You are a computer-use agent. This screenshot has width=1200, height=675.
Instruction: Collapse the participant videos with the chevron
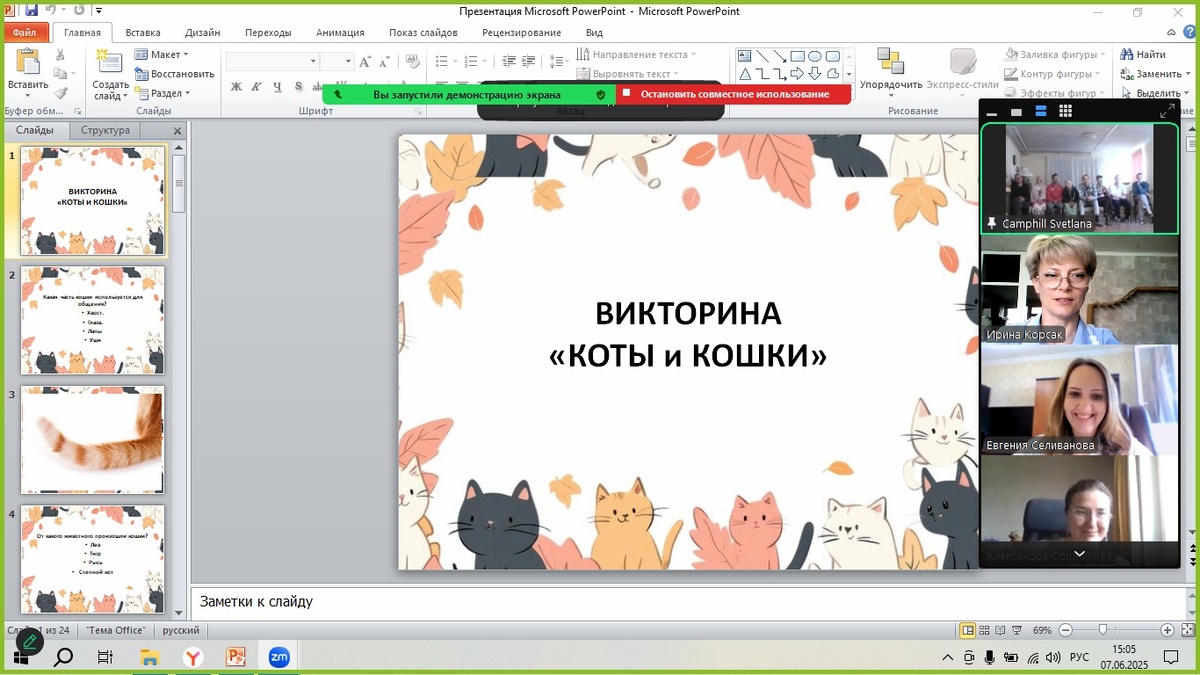[1078, 553]
